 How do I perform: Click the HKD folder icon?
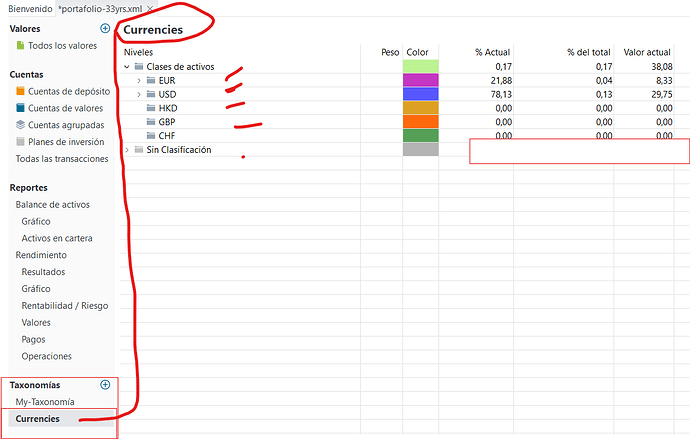[x=151, y=108]
